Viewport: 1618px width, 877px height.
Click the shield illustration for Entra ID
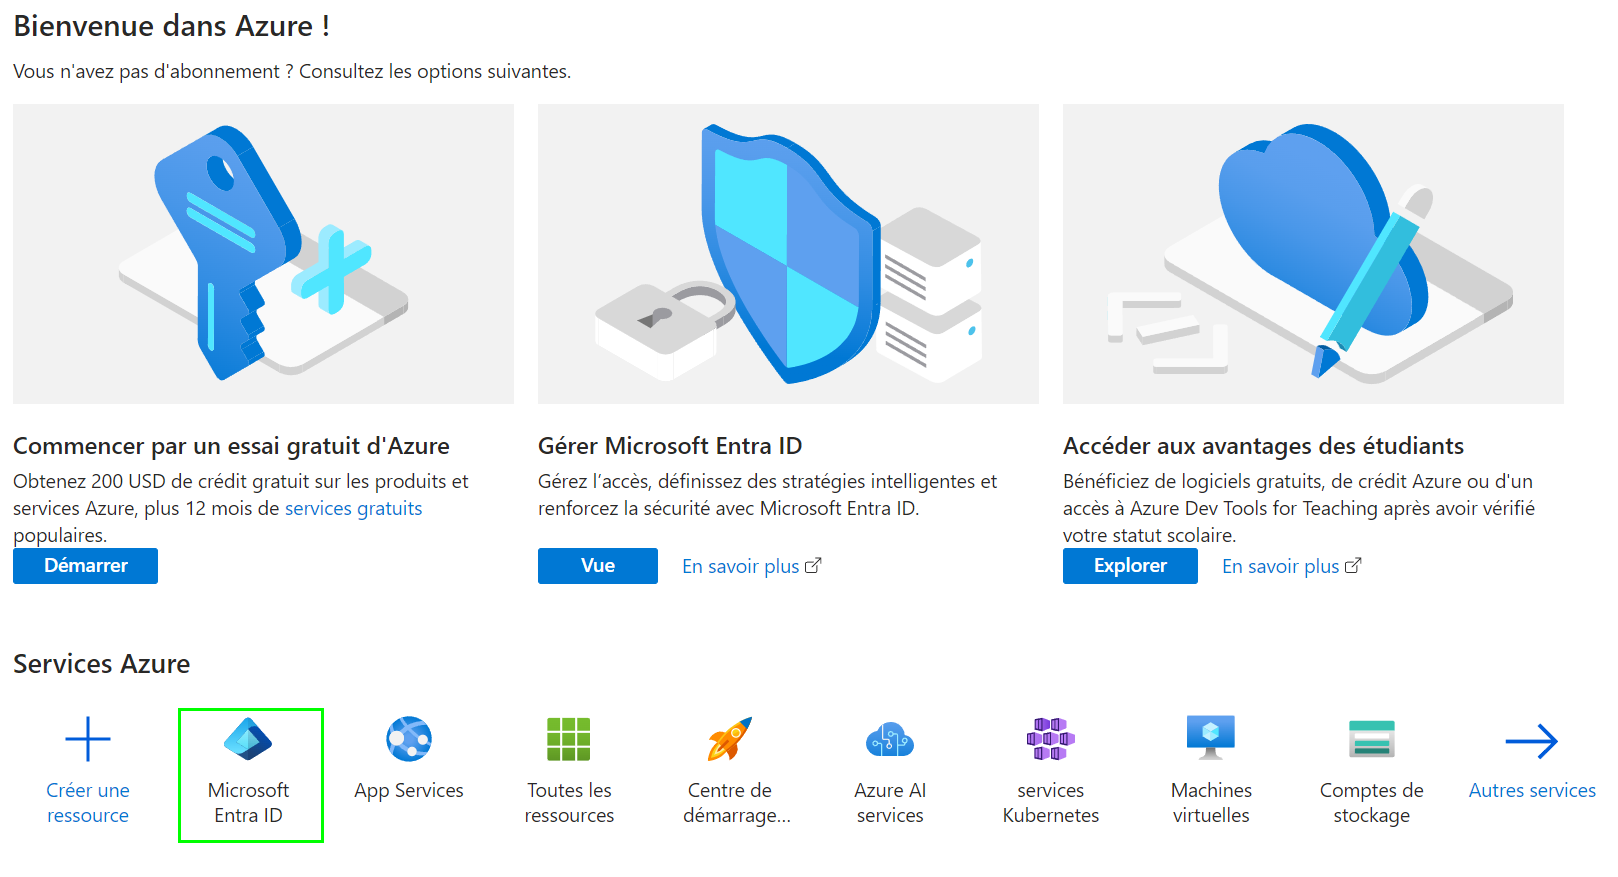788,254
